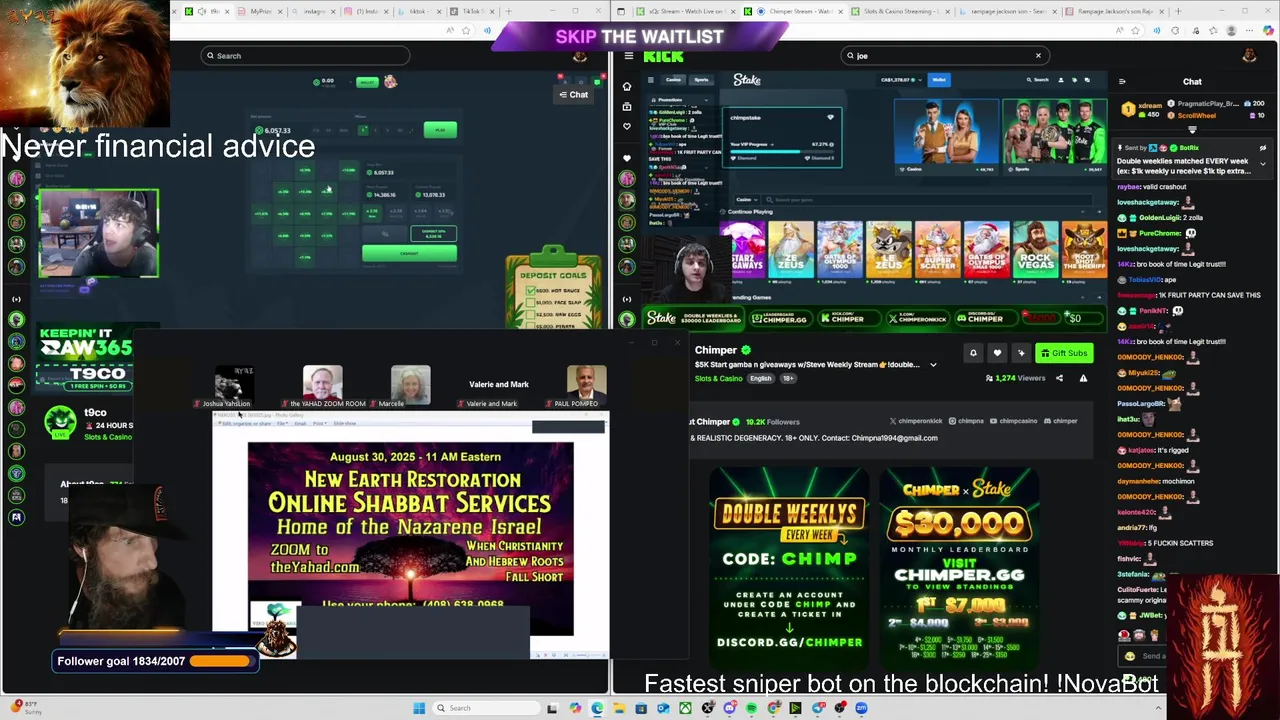Open chimperonkick X social link
The width and height of the screenshot is (1280, 720).
pos(917,421)
